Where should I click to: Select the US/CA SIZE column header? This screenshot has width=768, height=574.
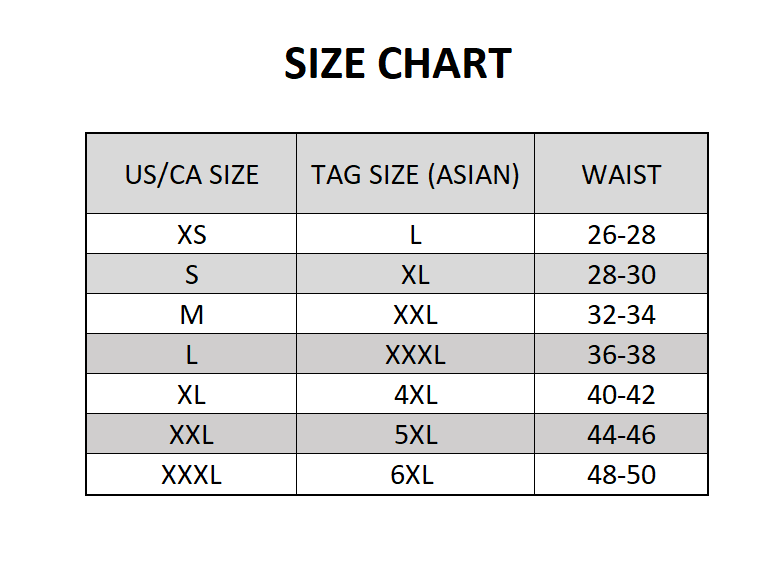tap(191, 174)
